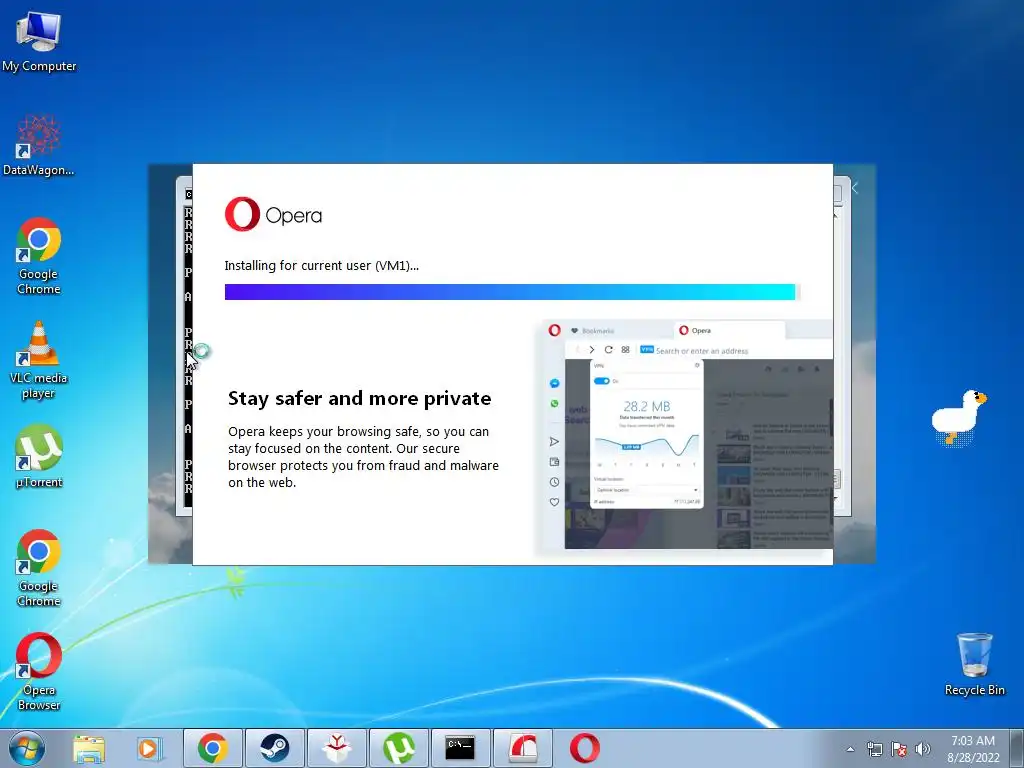Viewport: 1024px width, 768px height.
Task: Switch to Steam in the taskbar
Action: [274, 748]
